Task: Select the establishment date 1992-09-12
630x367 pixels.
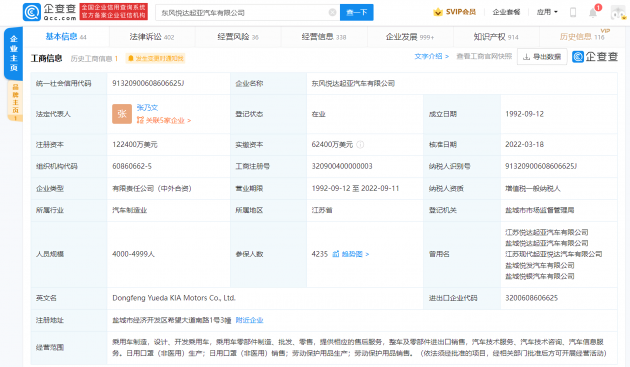Action: pyautogui.click(x=524, y=114)
